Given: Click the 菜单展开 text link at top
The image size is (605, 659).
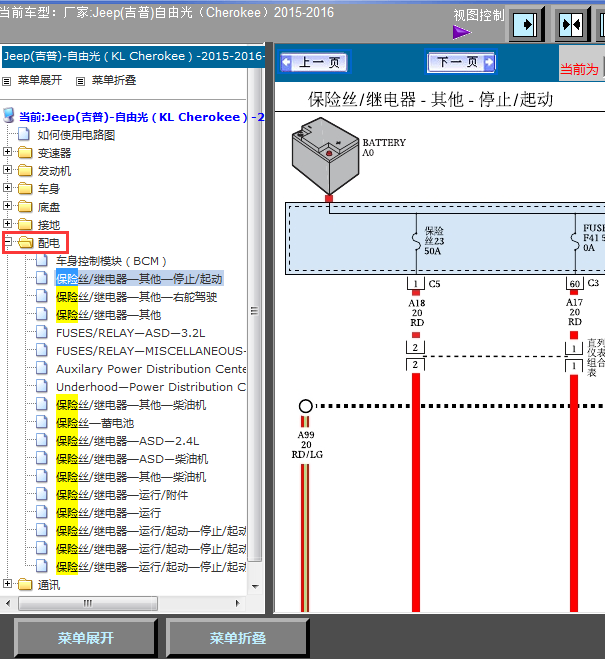Looking at the screenshot, I should 40,80.
